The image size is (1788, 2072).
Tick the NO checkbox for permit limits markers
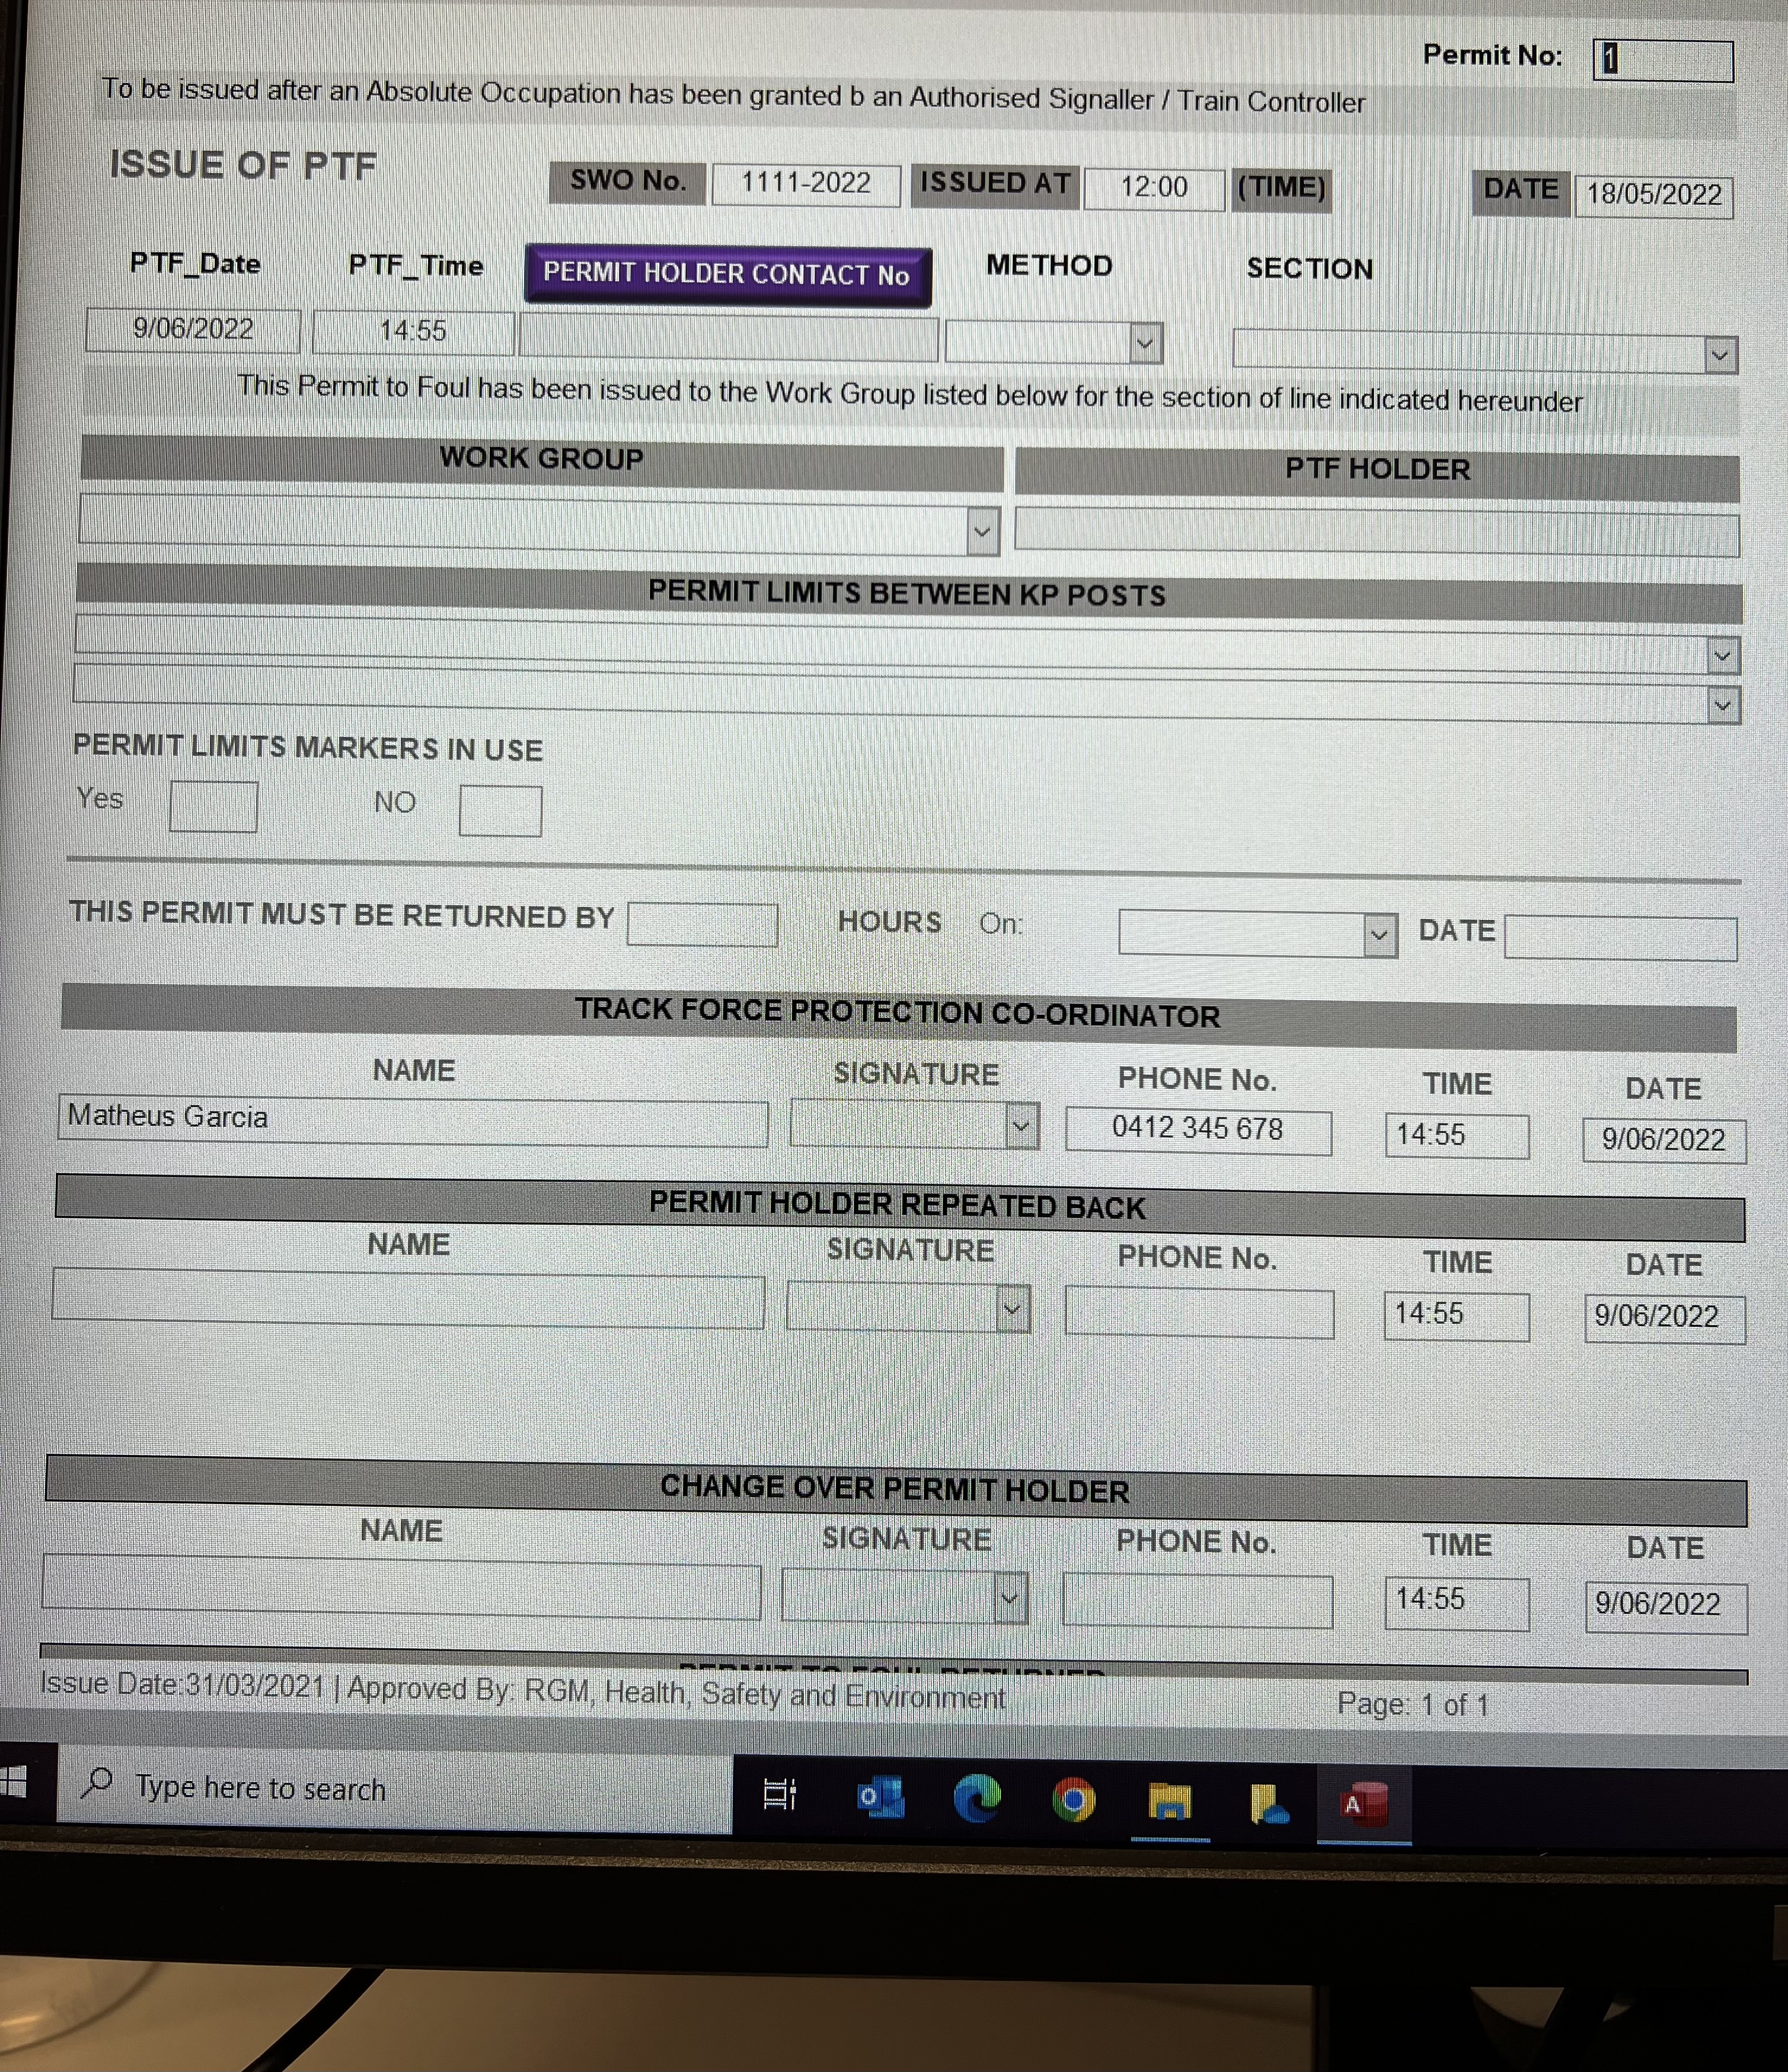(x=500, y=811)
